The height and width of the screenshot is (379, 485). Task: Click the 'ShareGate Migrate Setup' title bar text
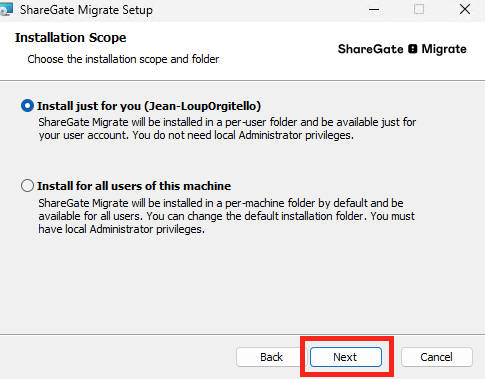click(x=86, y=10)
